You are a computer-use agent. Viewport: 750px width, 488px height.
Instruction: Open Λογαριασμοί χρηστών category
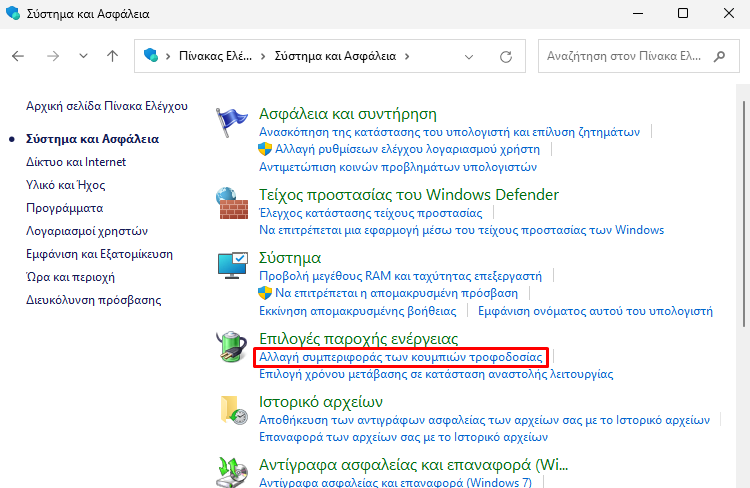[87, 231]
